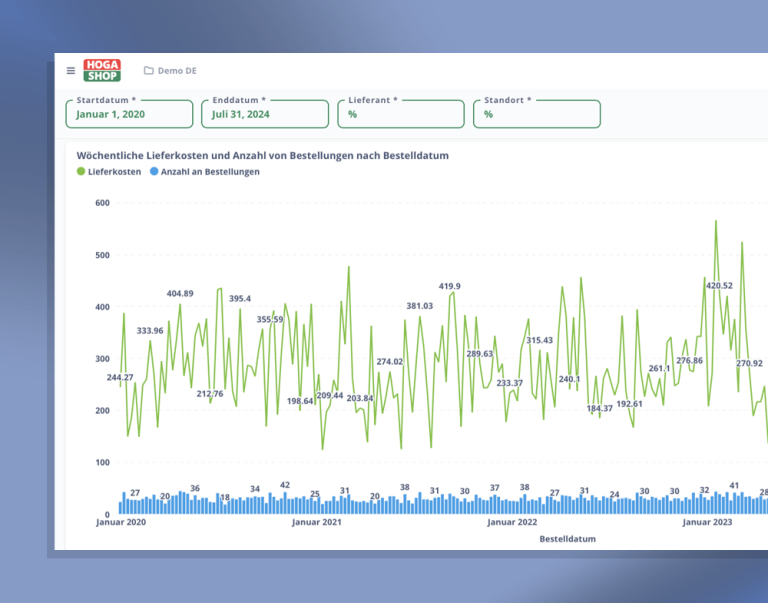Click the bar labeled 41
This screenshot has height=603, width=768.
point(734,496)
